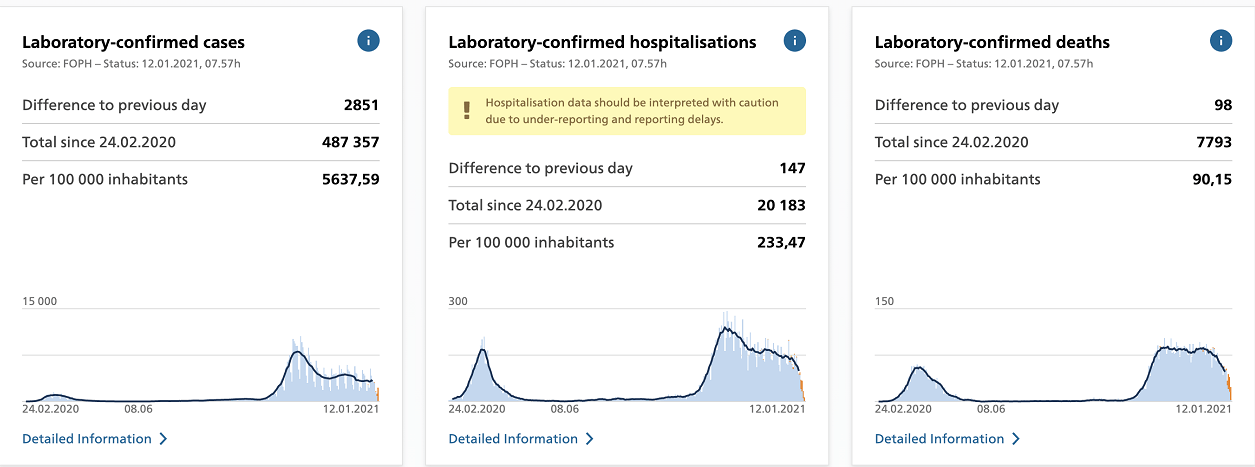The image size is (1255, 467).
Task: Click 24.02.2020 date marker on cases chart
Action: click(x=51, y=408)
